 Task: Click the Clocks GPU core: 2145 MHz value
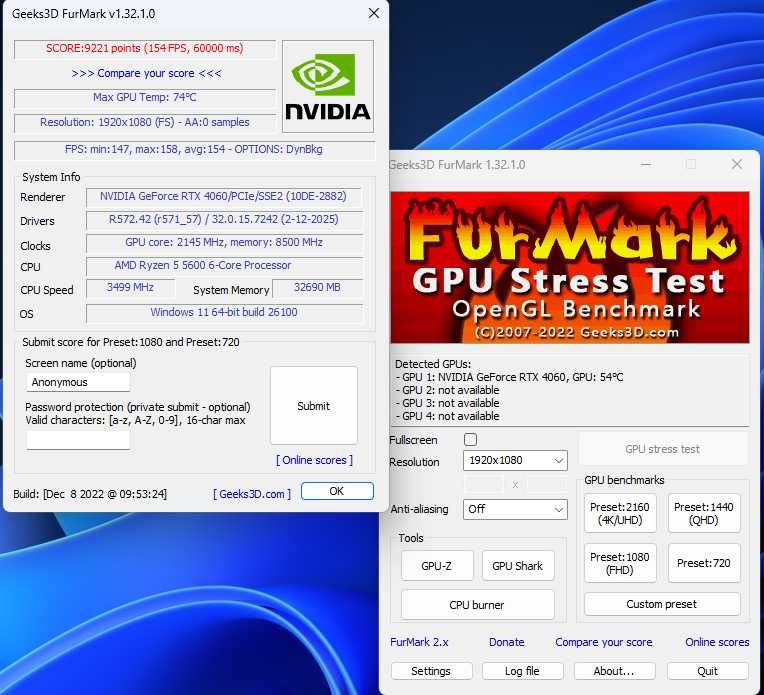click(x=224, y=243)
